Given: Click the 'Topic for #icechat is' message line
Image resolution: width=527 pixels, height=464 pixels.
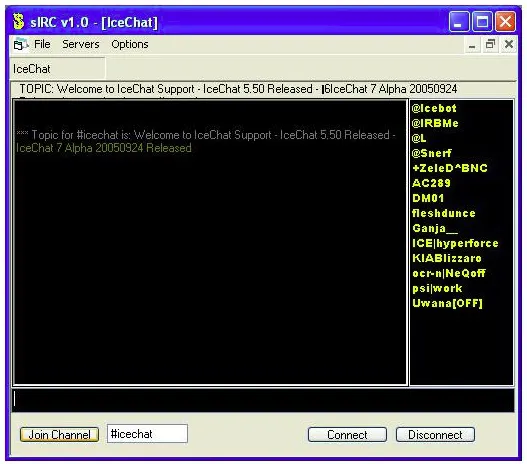Looking at the screenshot, I should (206, 135).
